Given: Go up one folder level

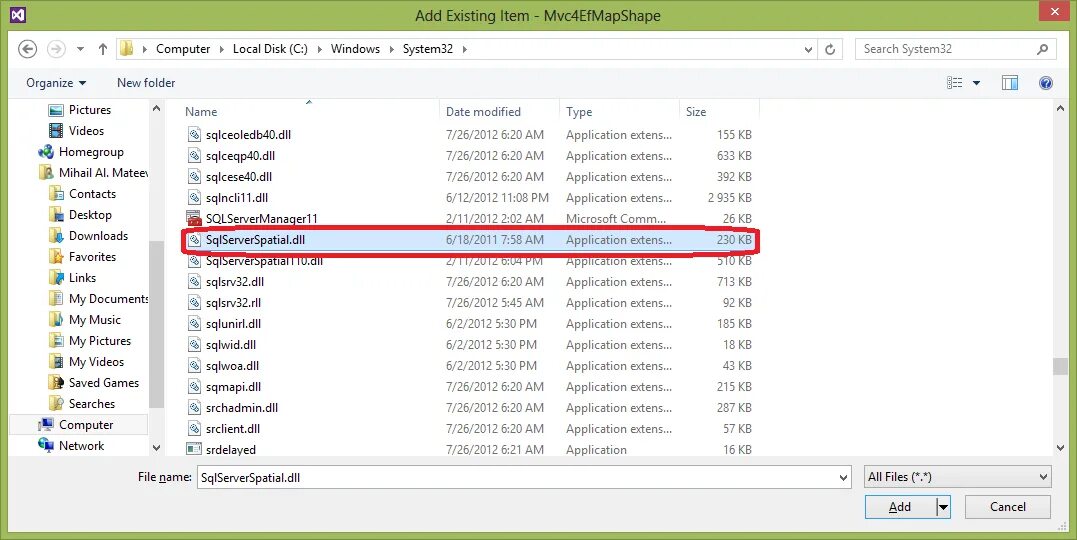Looking at the screenshot, I should coord(103,49).
